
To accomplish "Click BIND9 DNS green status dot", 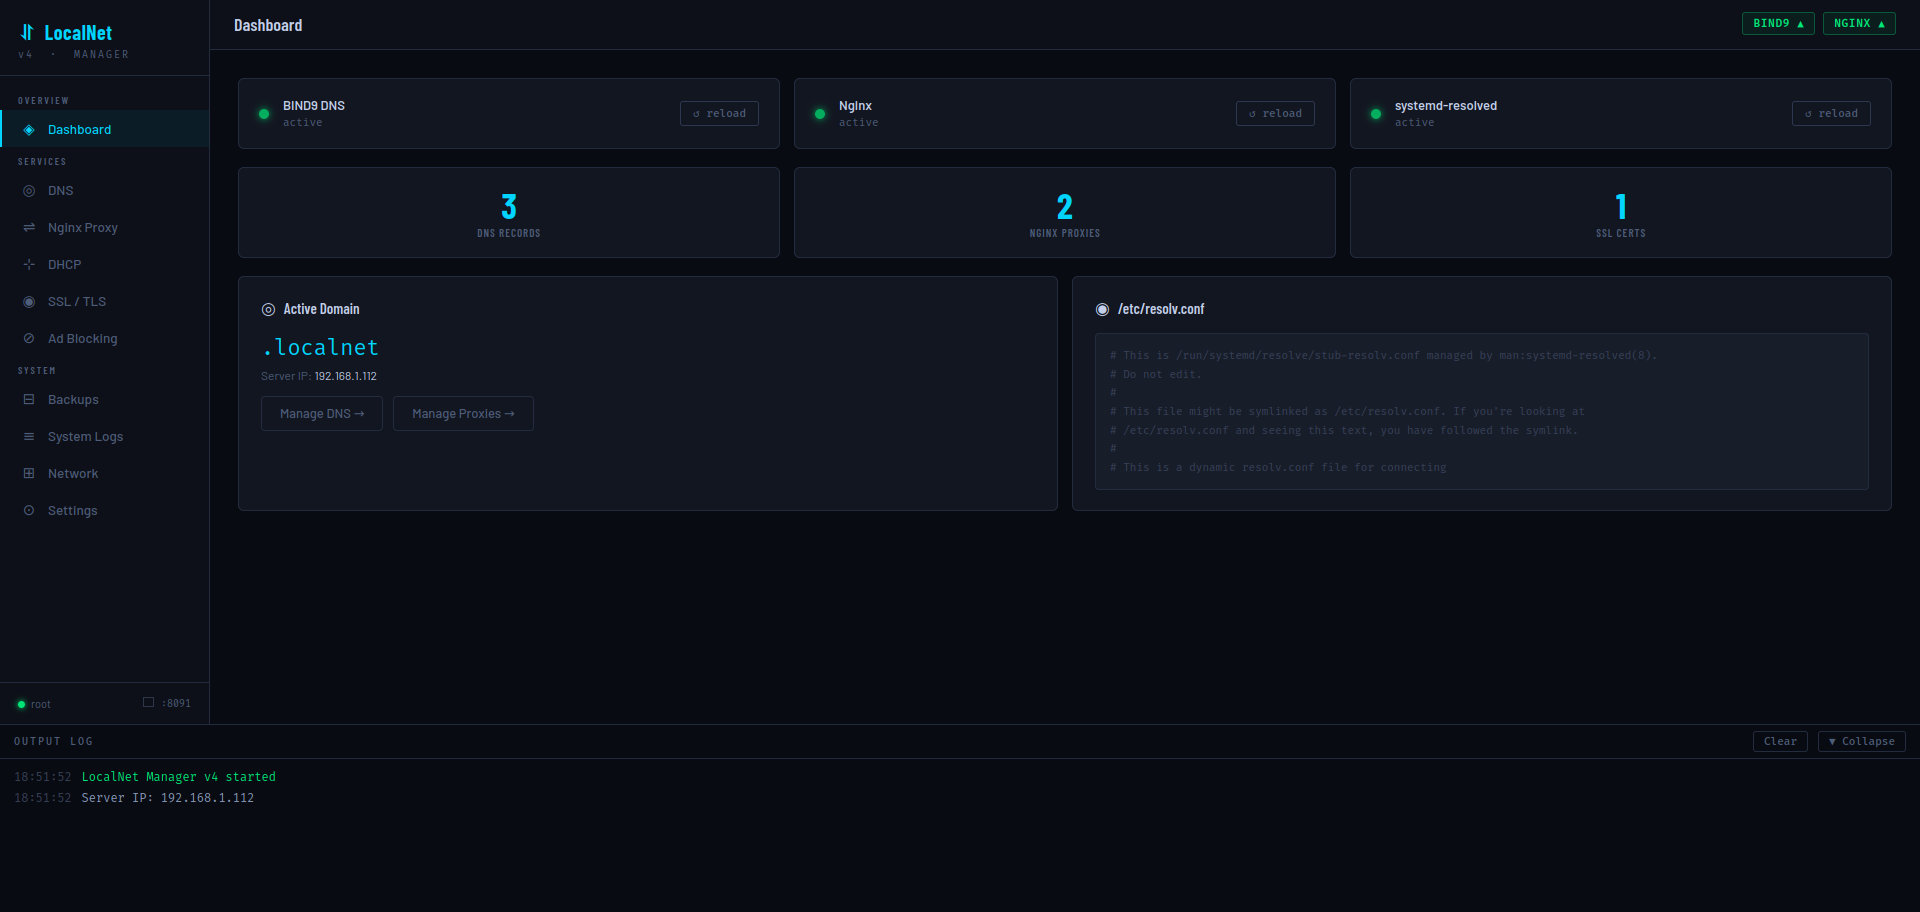I will [264, 114].
